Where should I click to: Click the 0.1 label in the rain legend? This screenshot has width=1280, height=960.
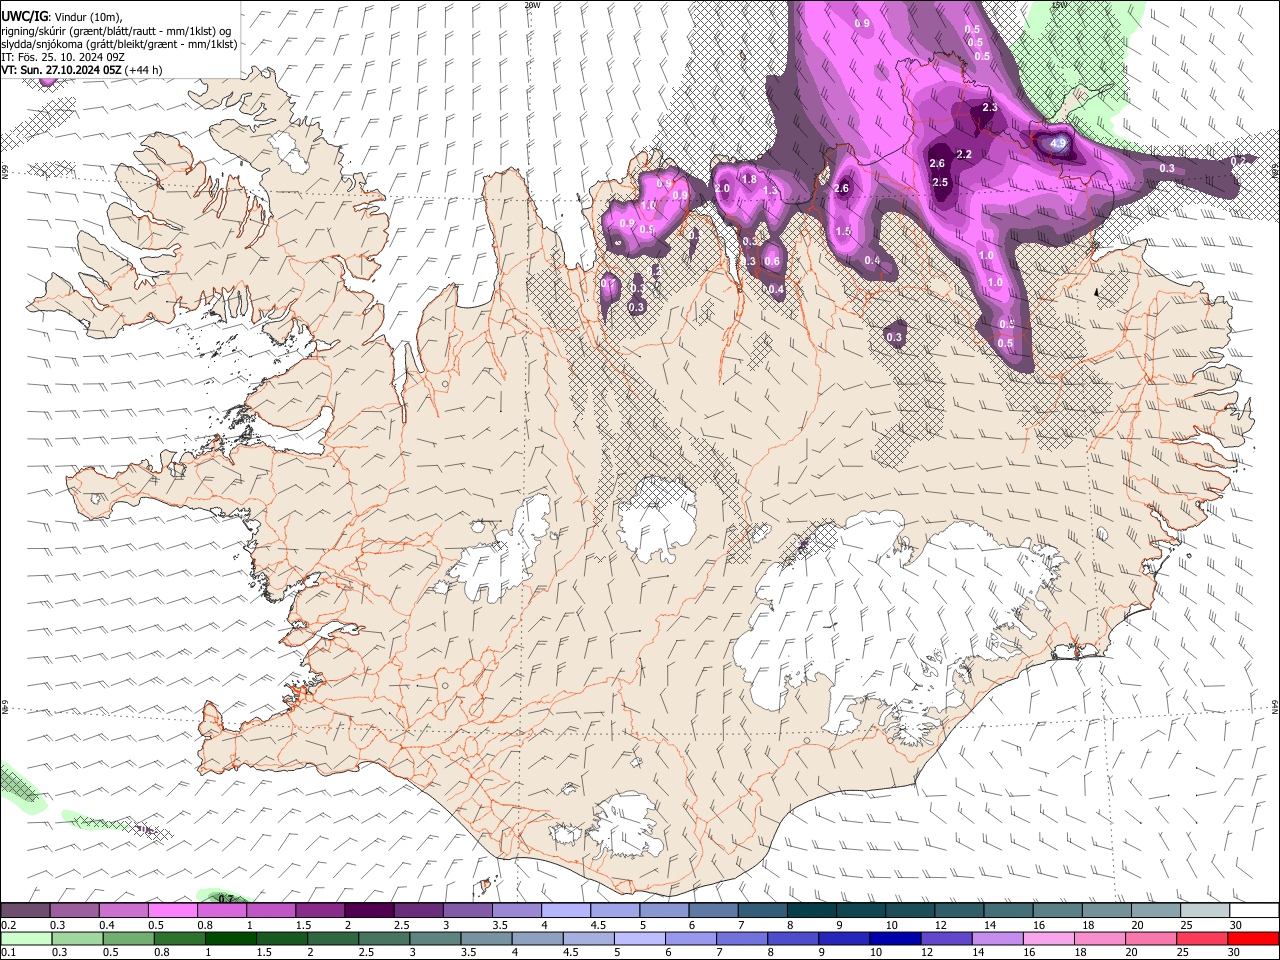(8, 952)
